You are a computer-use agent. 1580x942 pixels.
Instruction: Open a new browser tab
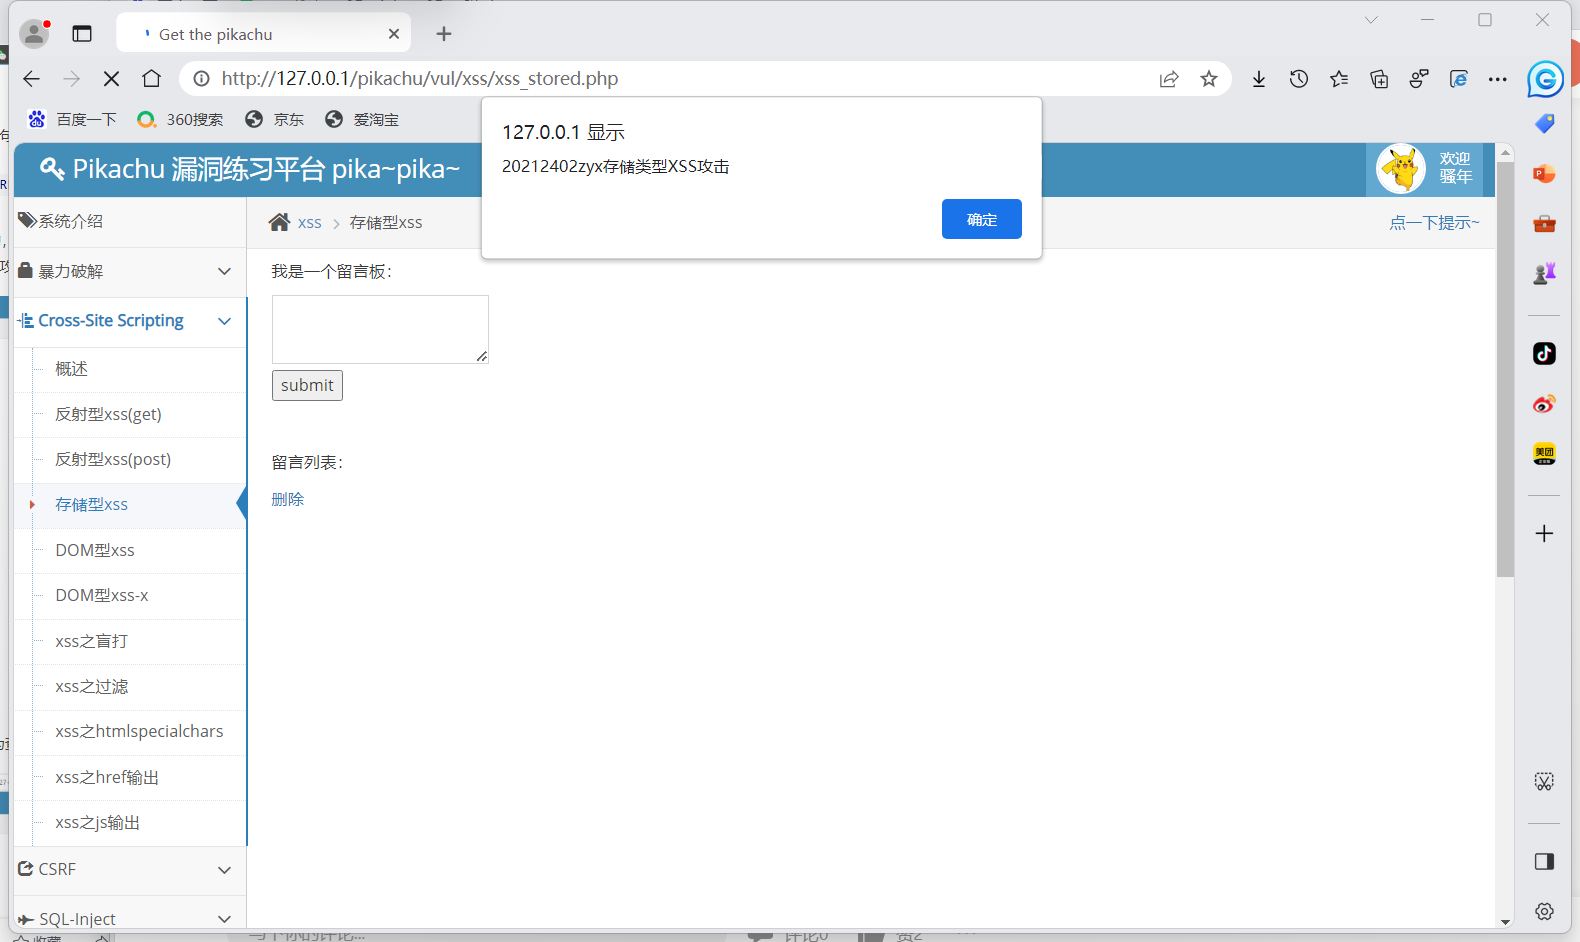(x=444, y=34)
